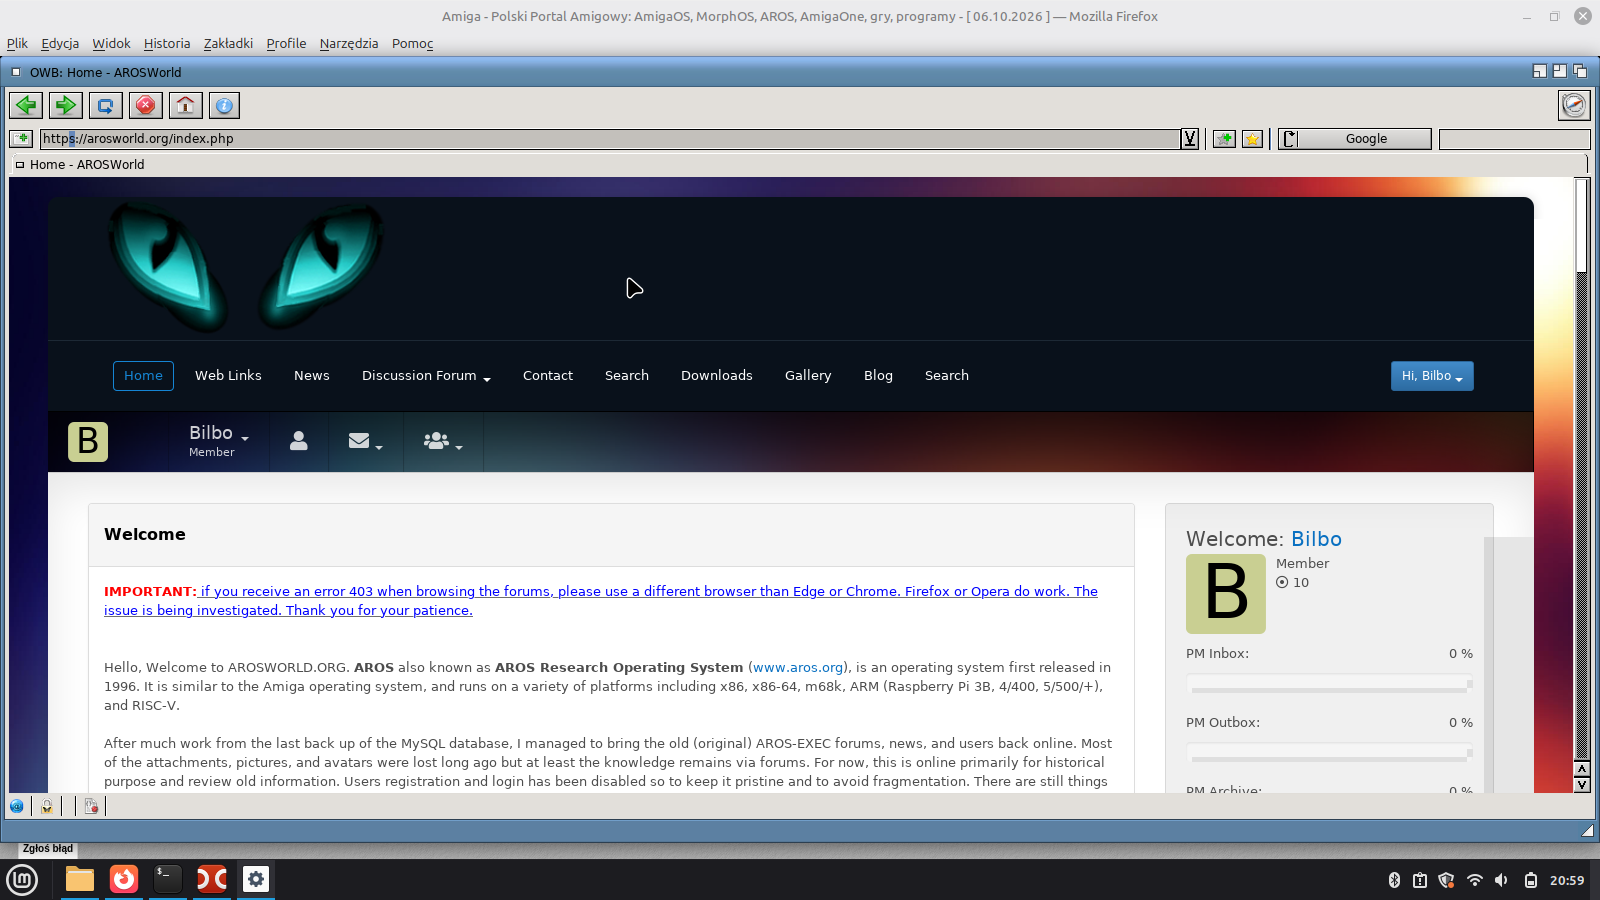
Task: Open bookmarks with the yellow star icon
Action: (x=1252, y=139)
